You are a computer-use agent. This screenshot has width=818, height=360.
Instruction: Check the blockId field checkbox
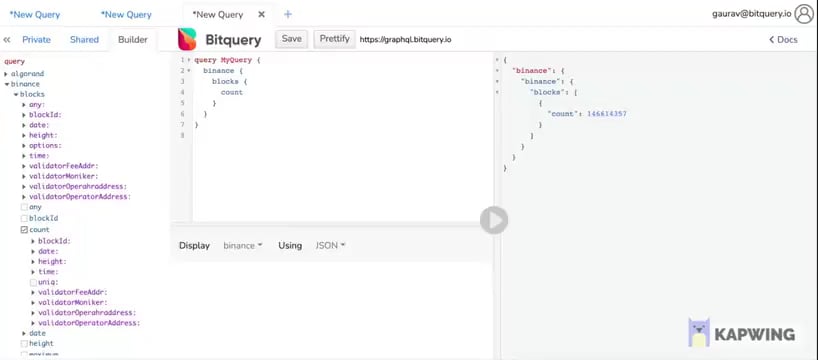point(24,218)
